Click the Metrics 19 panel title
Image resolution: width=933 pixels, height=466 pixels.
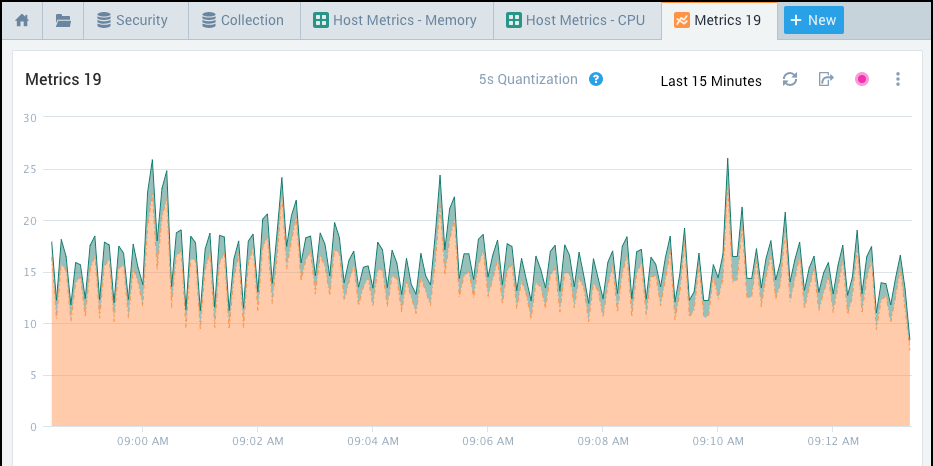(x=63, y=80)
